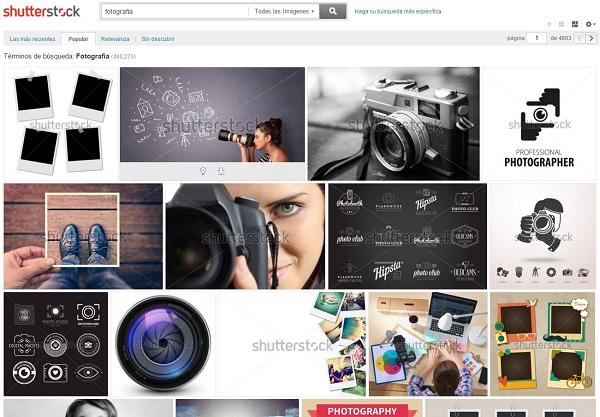
Task: Open hands holding camera illustration
Action: click(542, 236)
